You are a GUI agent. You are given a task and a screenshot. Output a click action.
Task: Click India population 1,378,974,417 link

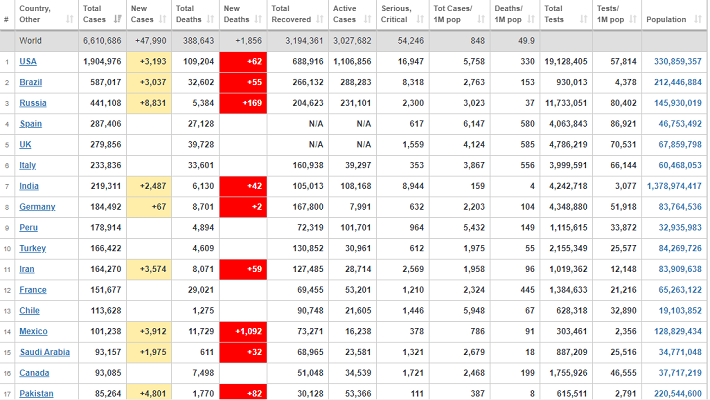[x=674, y=186]
